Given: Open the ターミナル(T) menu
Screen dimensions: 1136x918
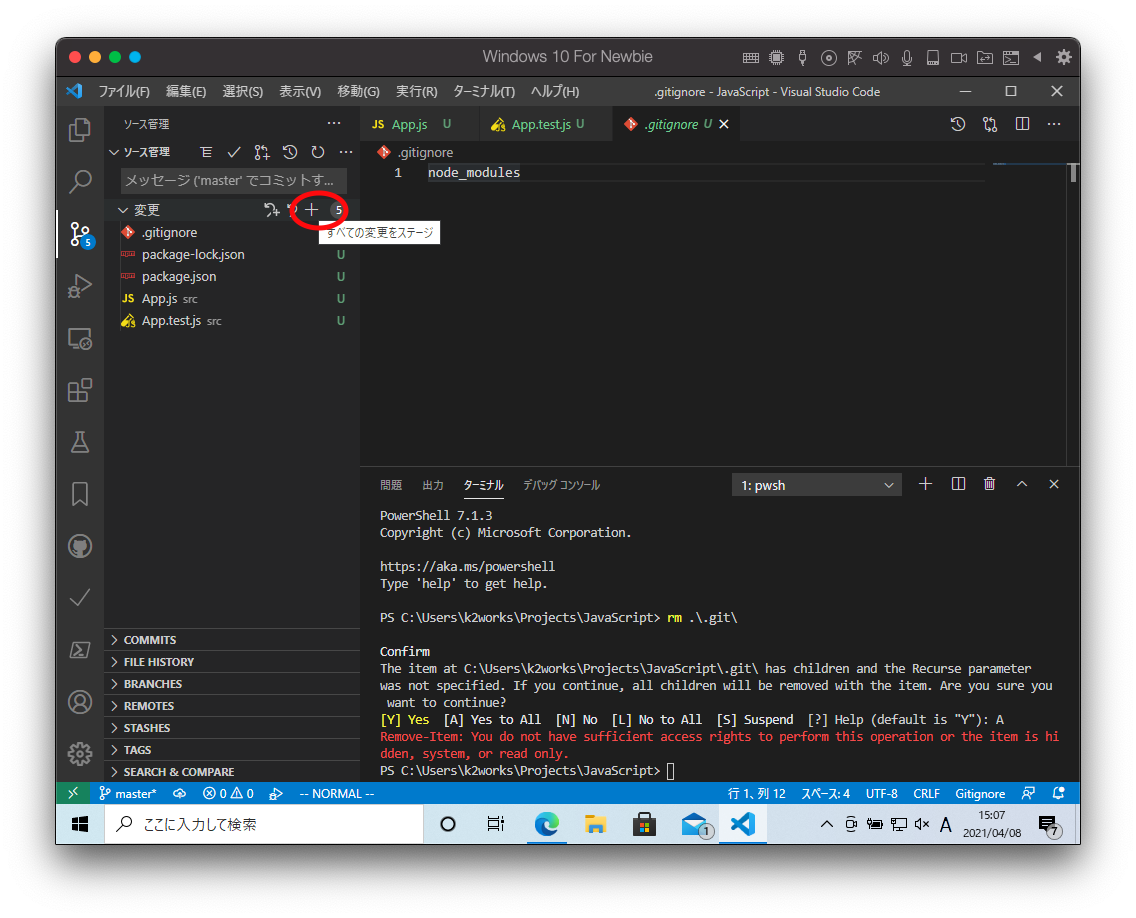Looking at the screenshot, I should 484,91.
